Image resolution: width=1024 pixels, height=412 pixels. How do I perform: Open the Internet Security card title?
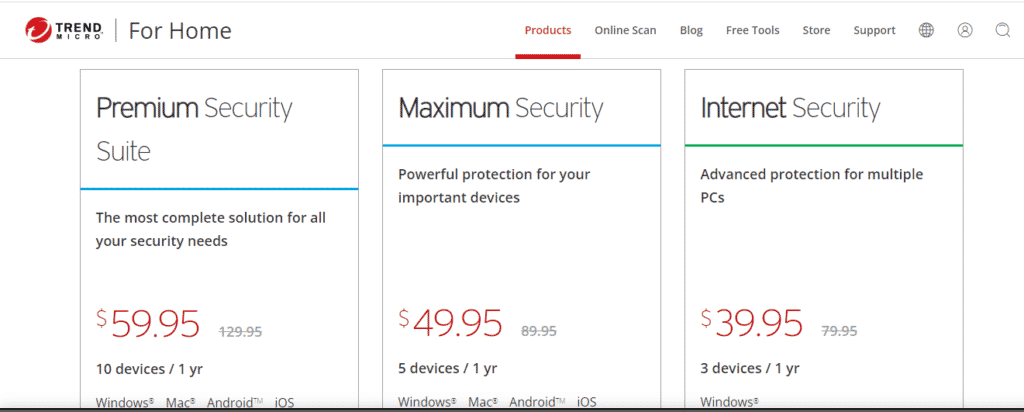point(790,108)
